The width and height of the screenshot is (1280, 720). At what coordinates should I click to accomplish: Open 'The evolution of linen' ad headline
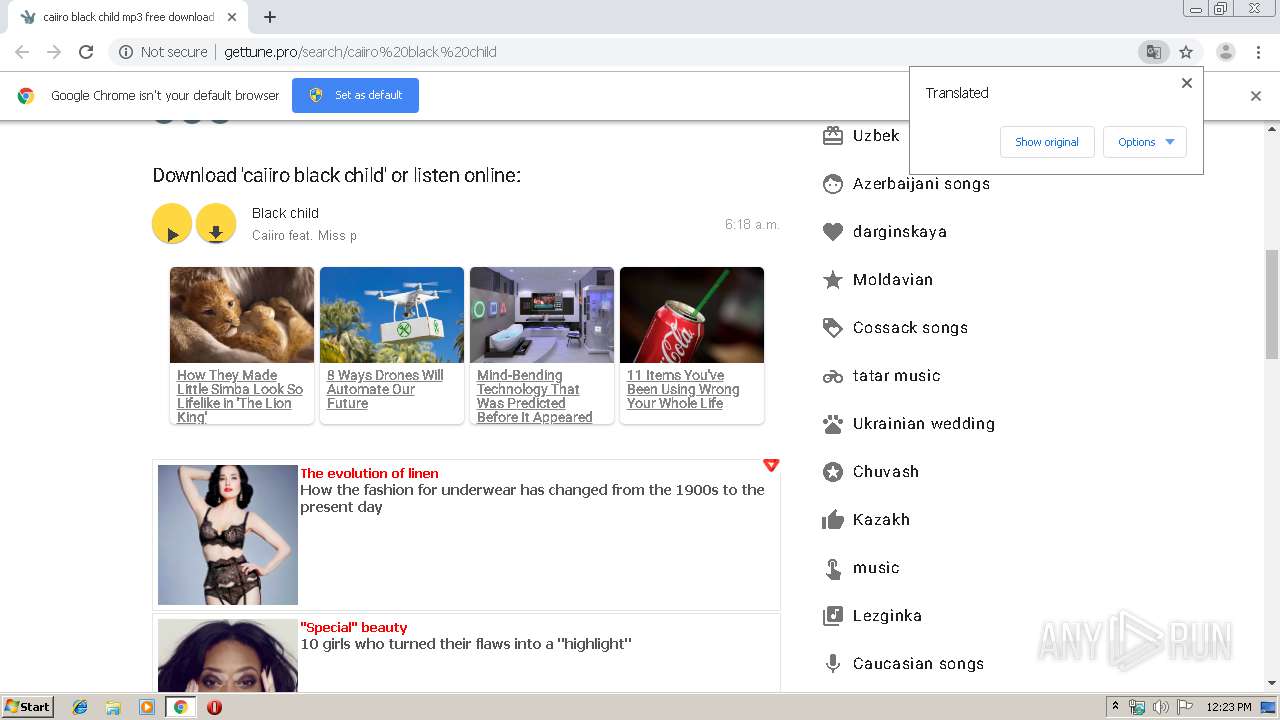coord(369,474)
